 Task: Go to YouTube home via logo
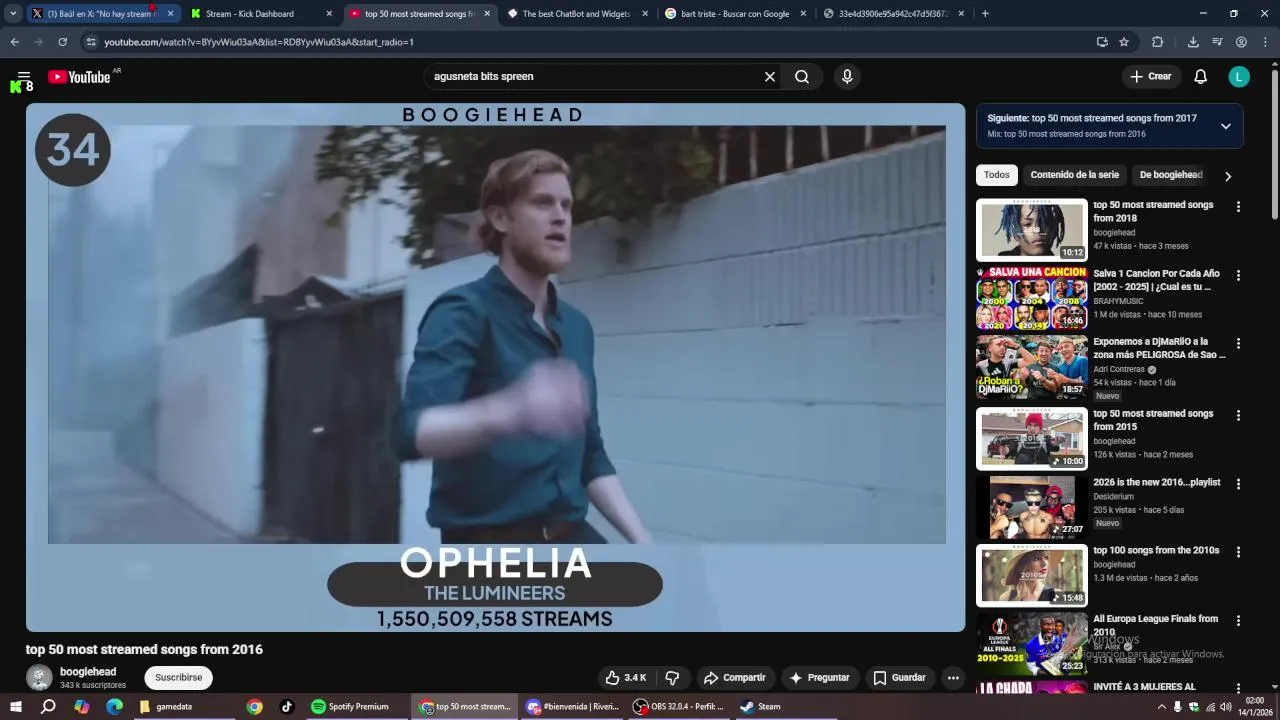(79, 77)
